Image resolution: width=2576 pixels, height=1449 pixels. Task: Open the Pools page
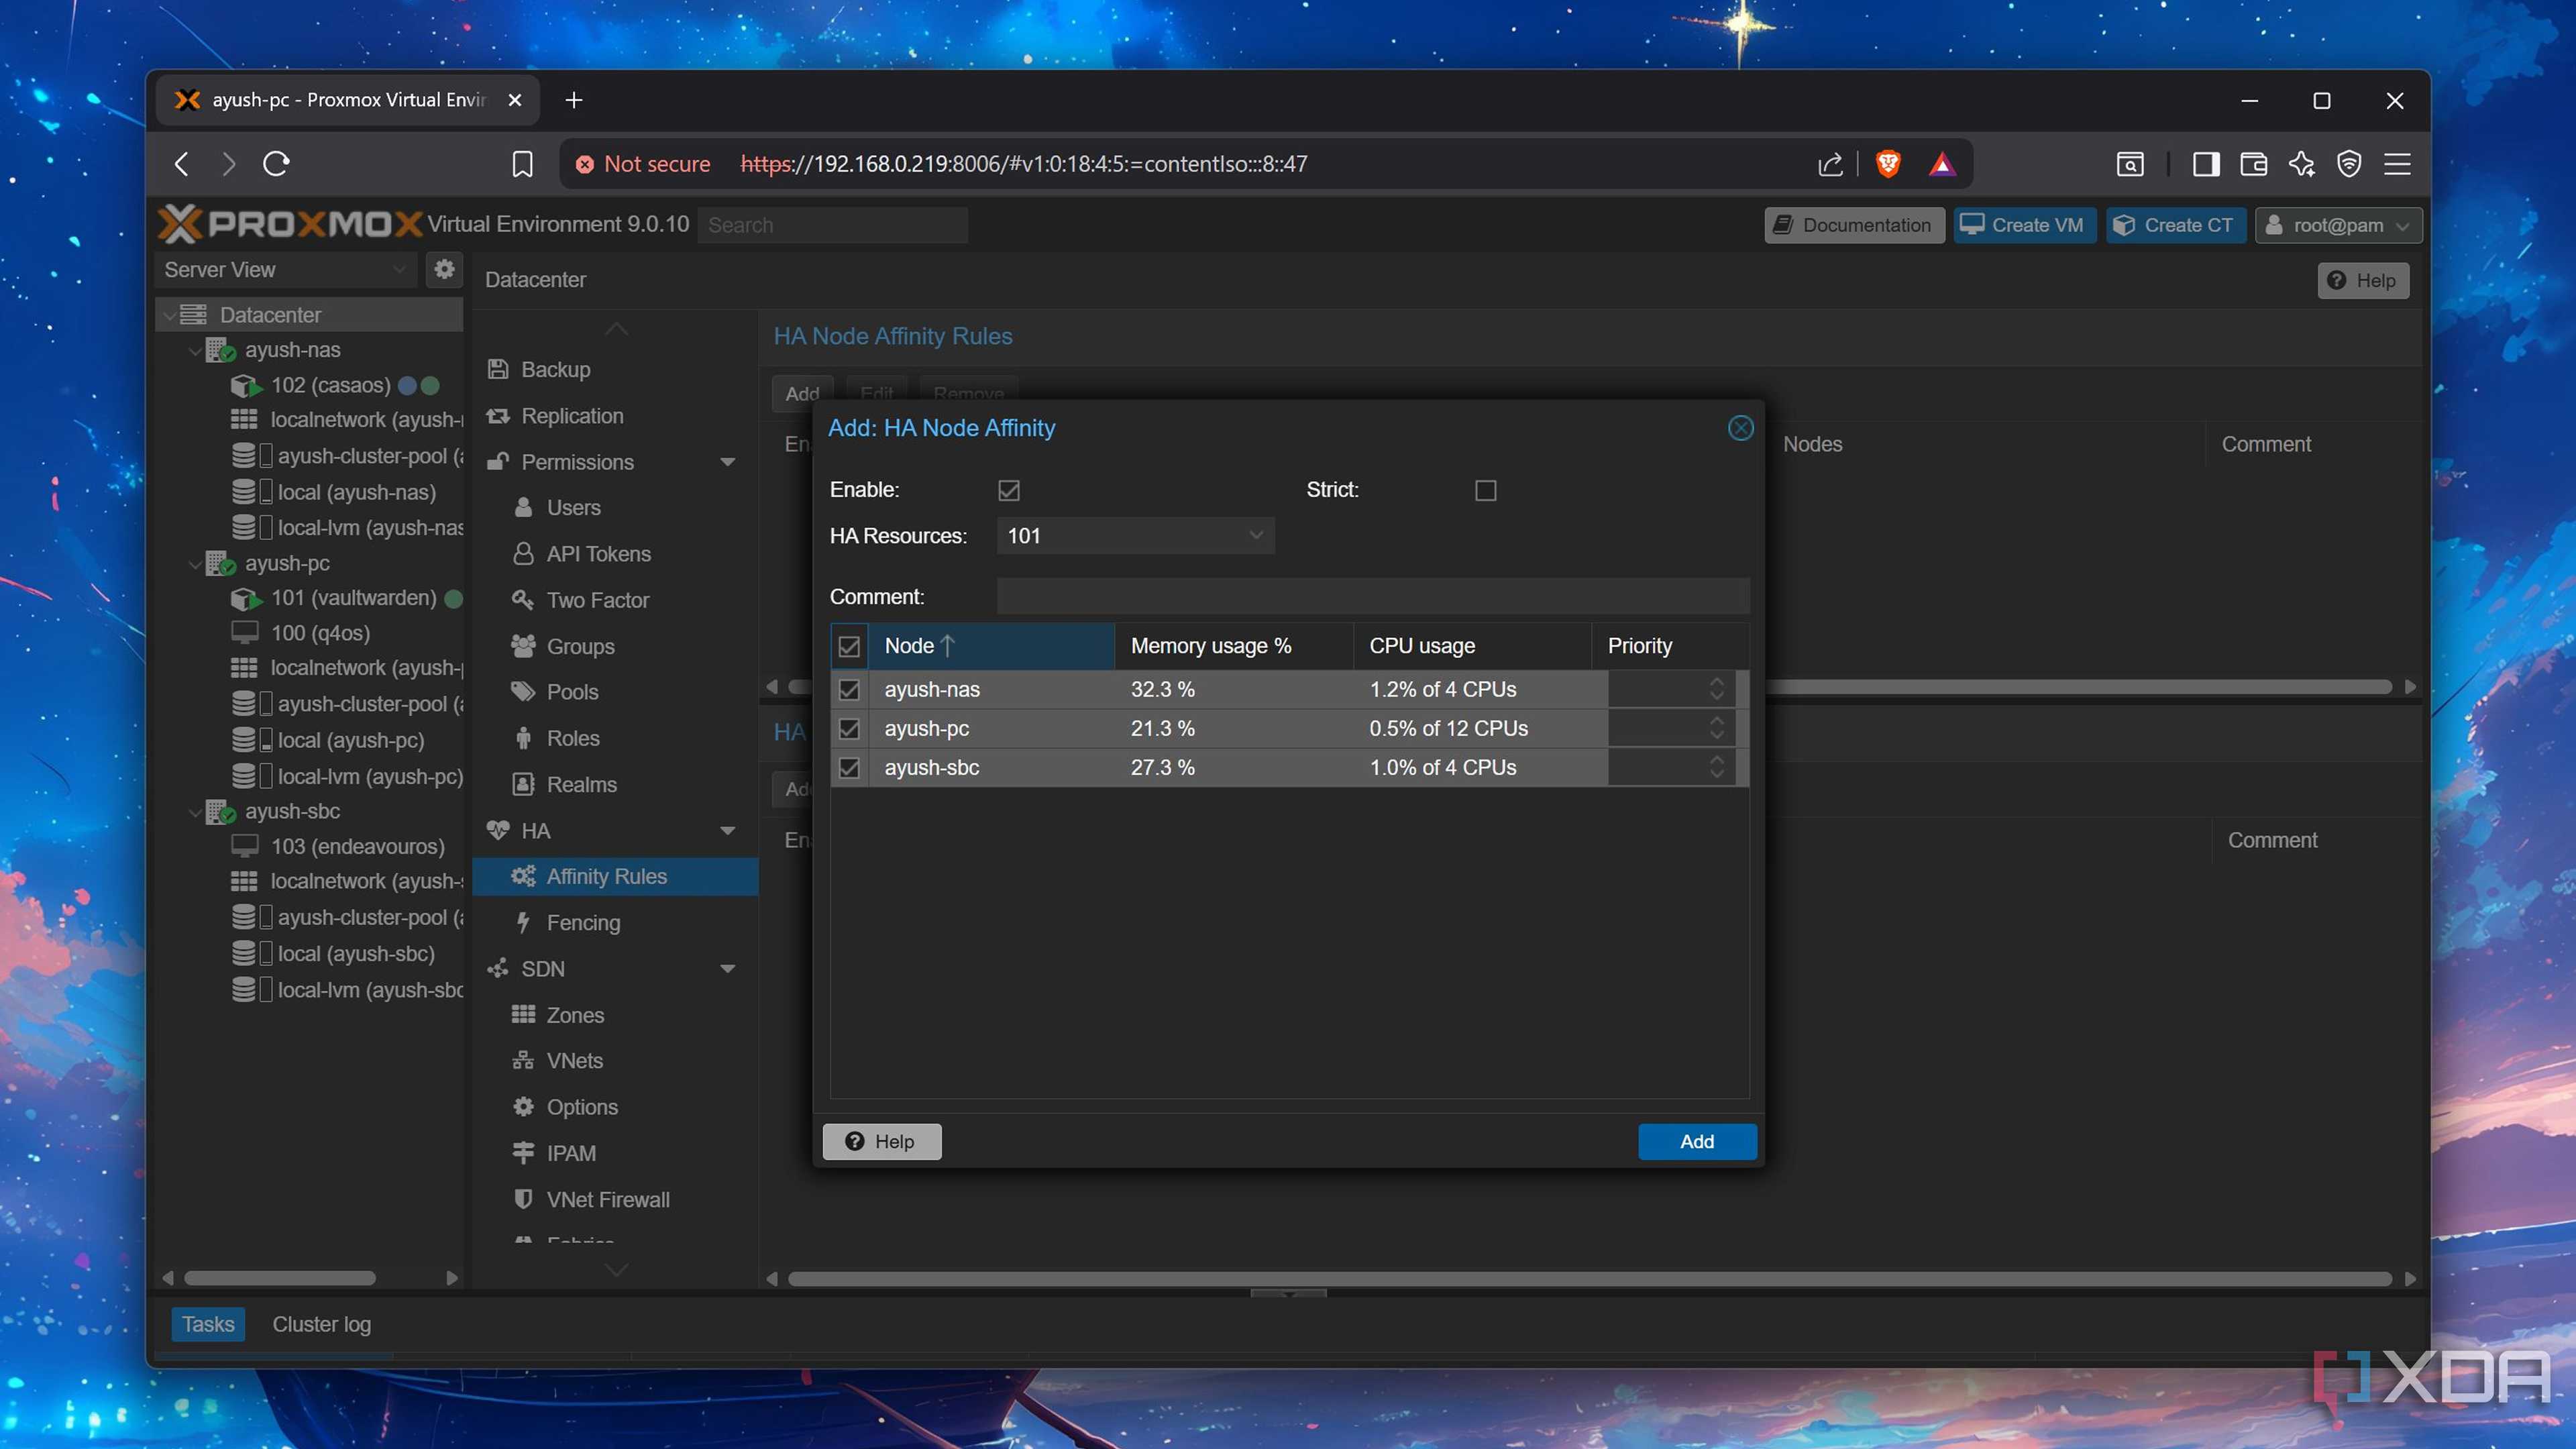572,692
